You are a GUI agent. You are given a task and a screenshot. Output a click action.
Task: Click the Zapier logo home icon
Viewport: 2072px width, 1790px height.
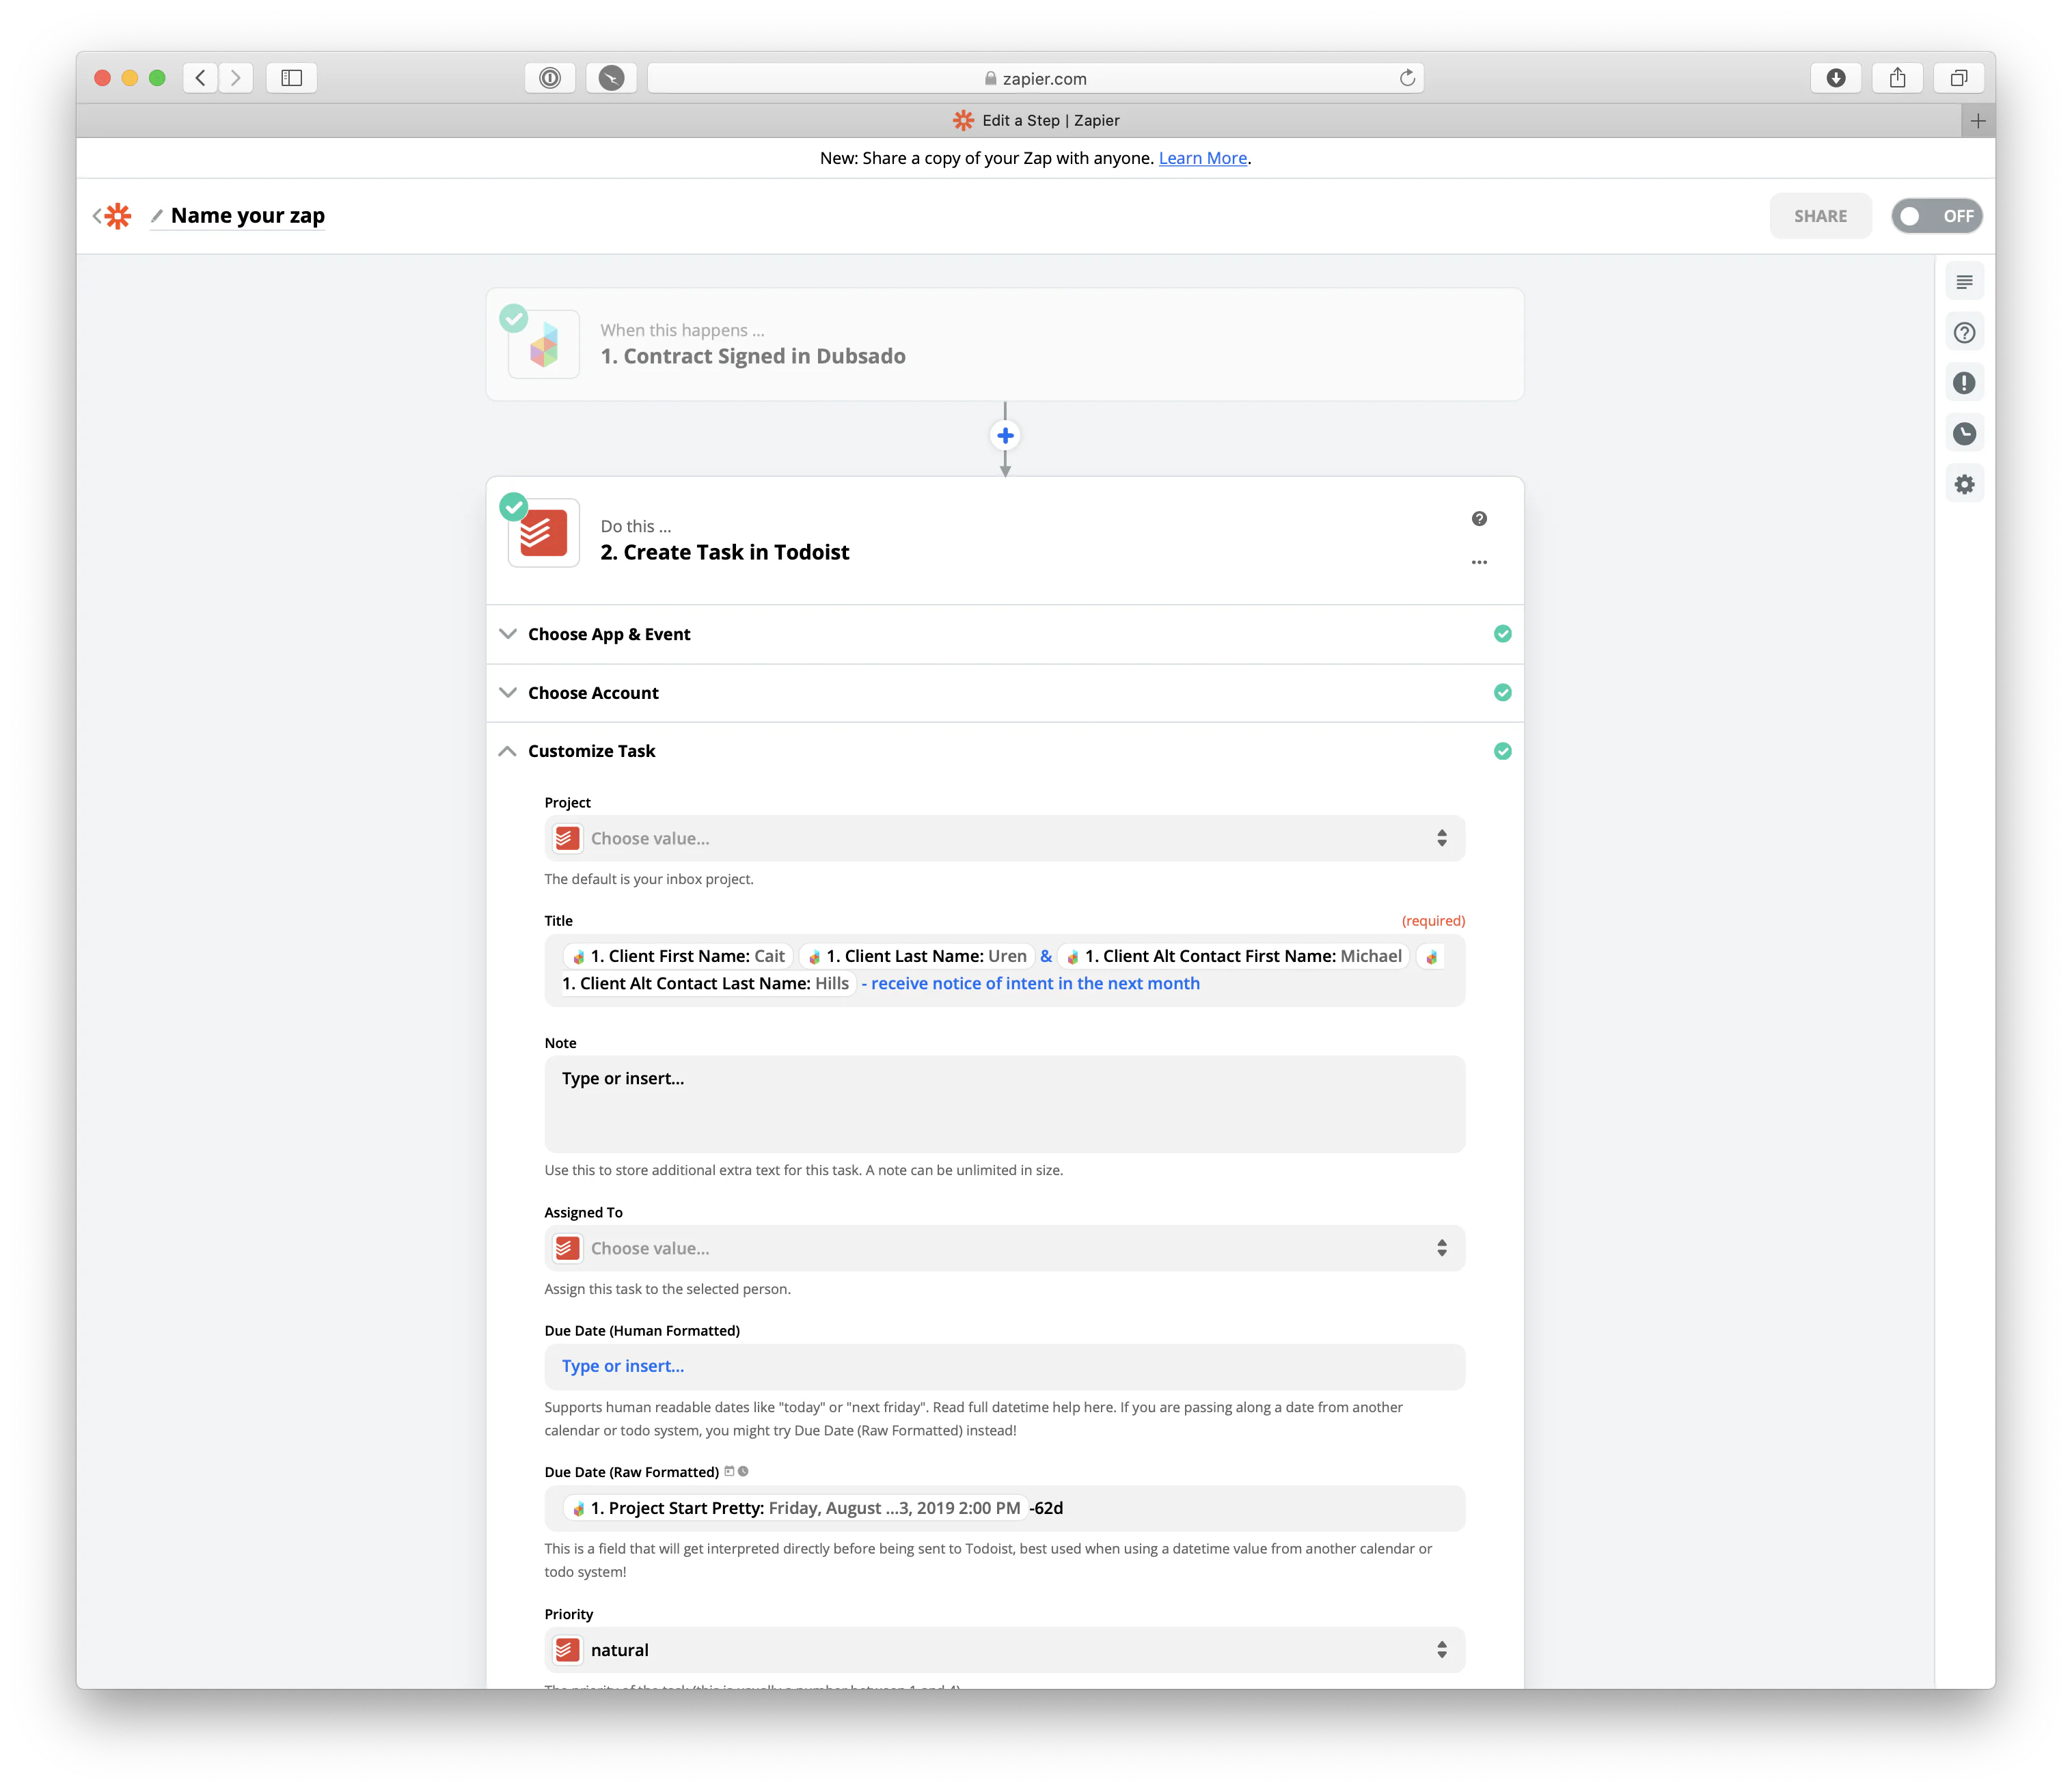click(x=118, y=216)
